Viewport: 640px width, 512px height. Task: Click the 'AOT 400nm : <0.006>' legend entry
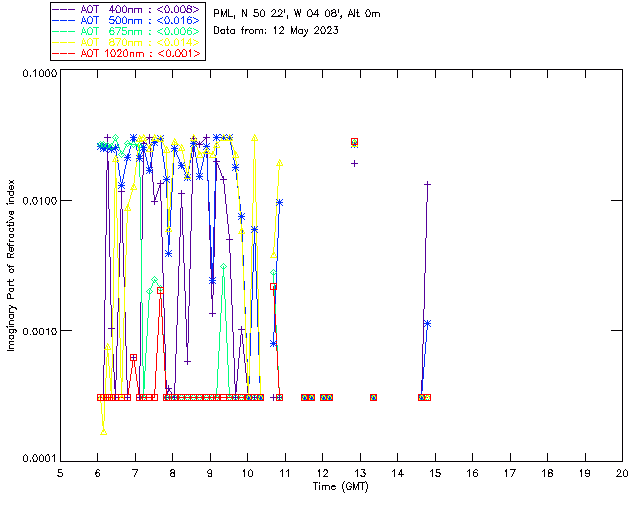[x=140, y=9]
